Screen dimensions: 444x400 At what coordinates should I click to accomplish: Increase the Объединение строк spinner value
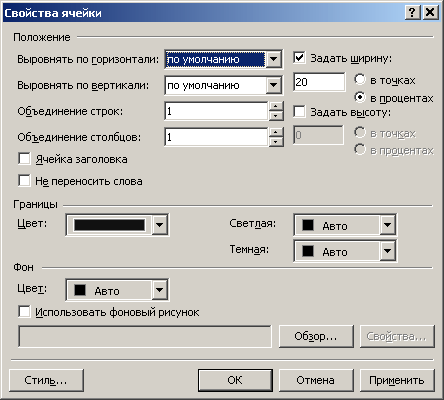pyautogui.click(x=275, y=107)
